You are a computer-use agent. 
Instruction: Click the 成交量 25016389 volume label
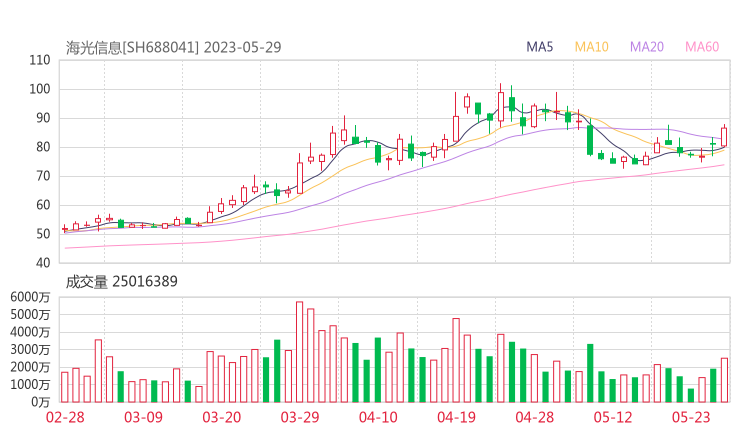[x=121, y=282]
